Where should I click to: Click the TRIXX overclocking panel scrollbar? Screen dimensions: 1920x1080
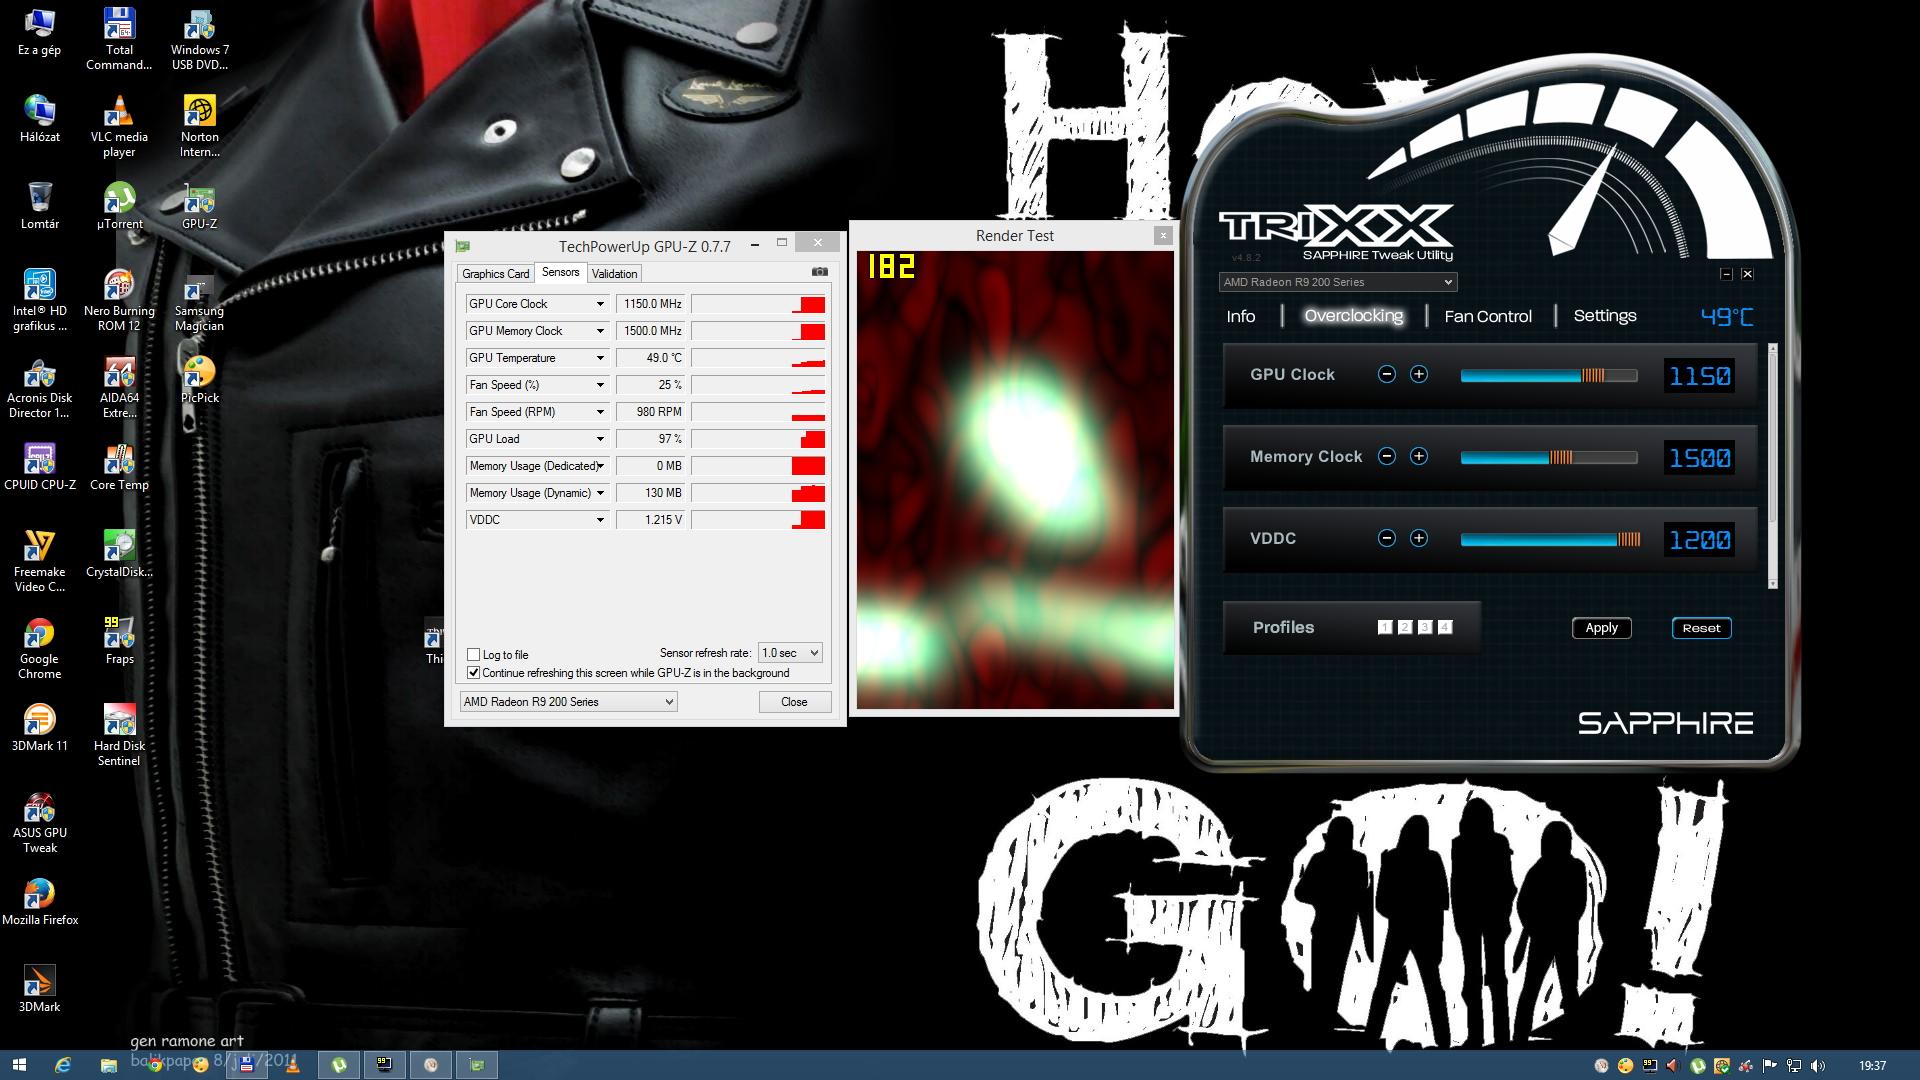[x=1773, y=466]
